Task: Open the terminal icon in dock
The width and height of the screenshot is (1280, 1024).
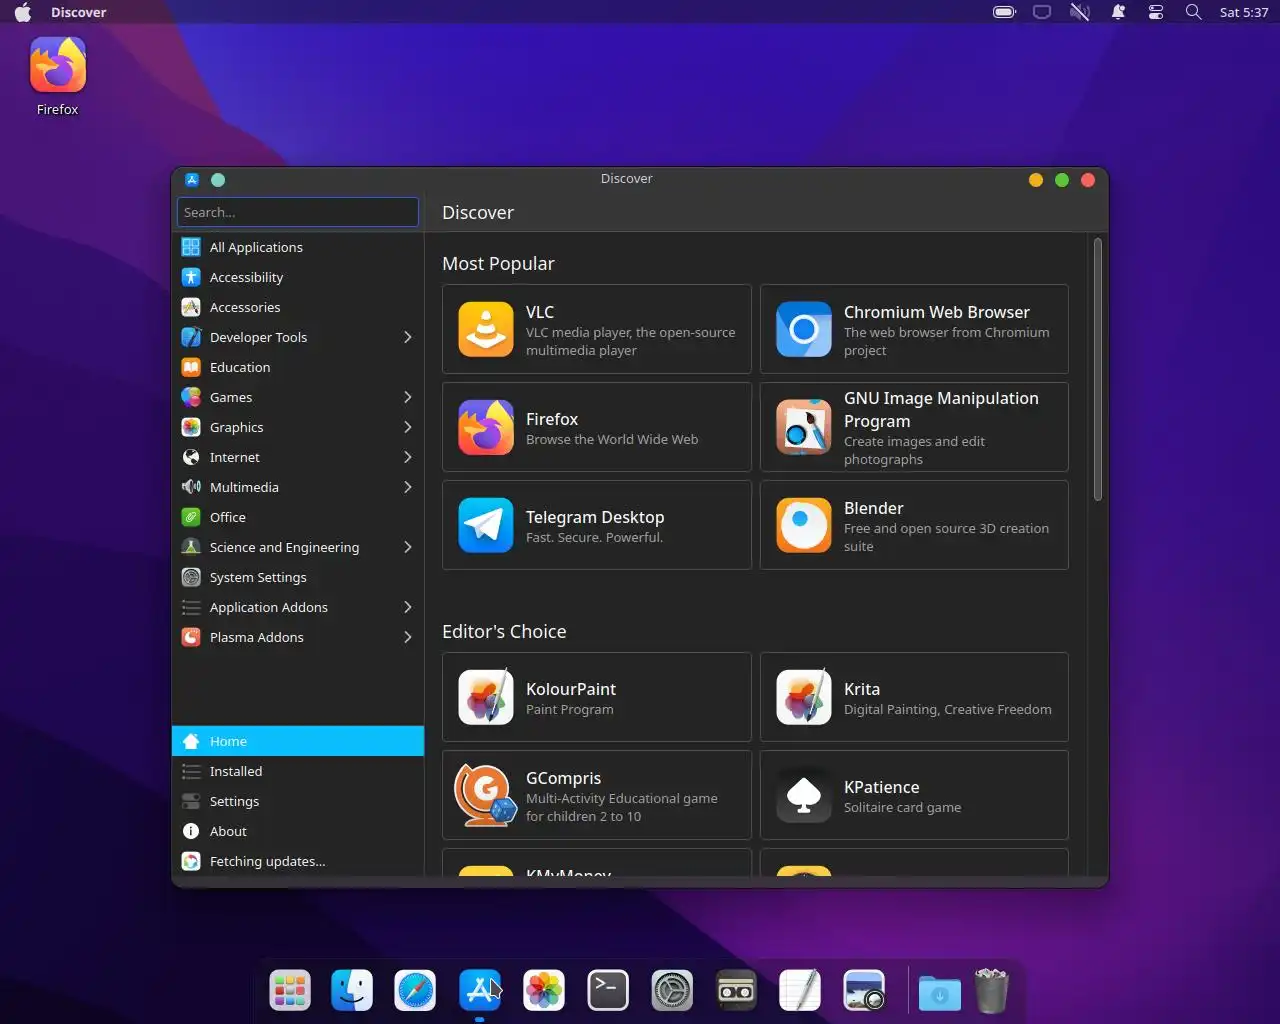Action: tap(608, 991)
